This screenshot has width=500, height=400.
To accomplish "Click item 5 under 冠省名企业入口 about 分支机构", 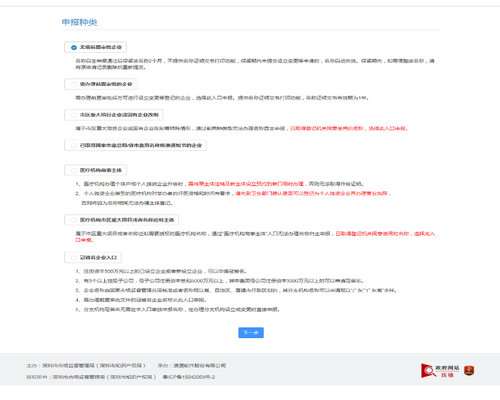I will 178,309.
